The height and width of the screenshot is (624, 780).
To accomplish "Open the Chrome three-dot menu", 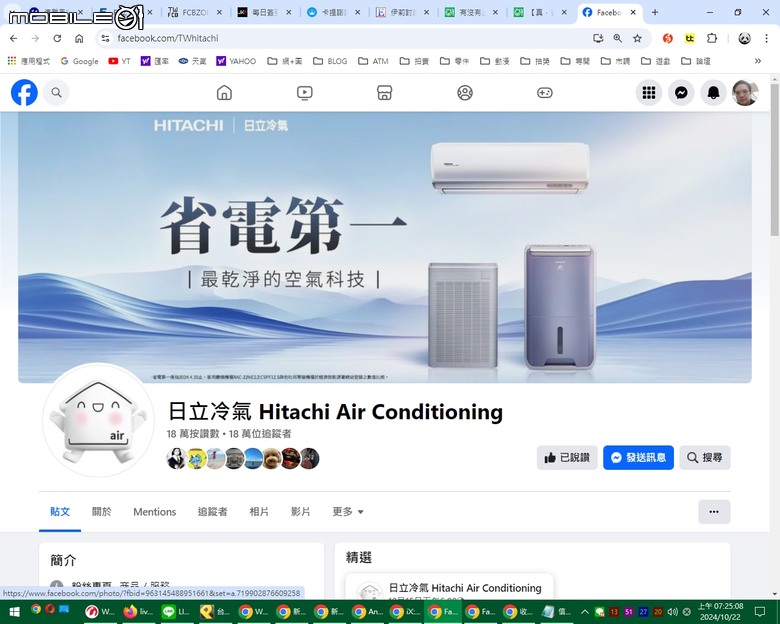I will point(767,38).
